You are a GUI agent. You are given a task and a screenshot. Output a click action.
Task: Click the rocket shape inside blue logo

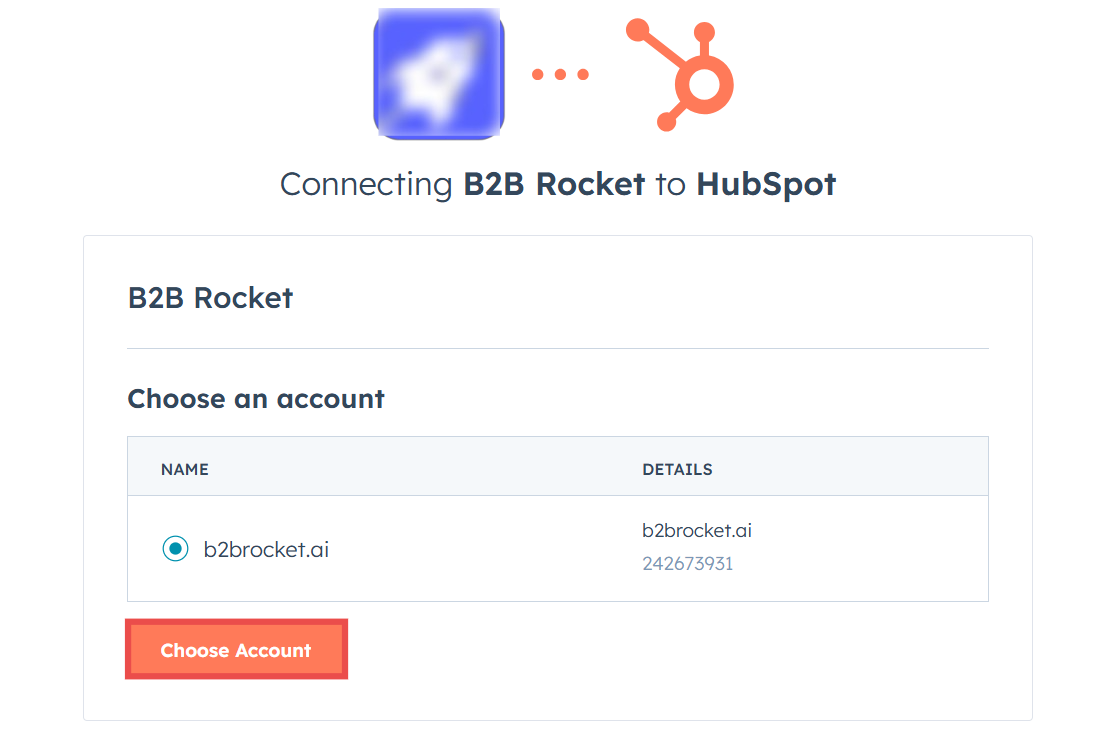tap(432, 76)
